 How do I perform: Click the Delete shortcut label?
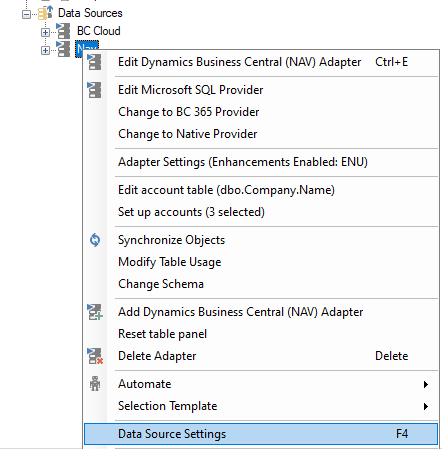tap(392, 356)
